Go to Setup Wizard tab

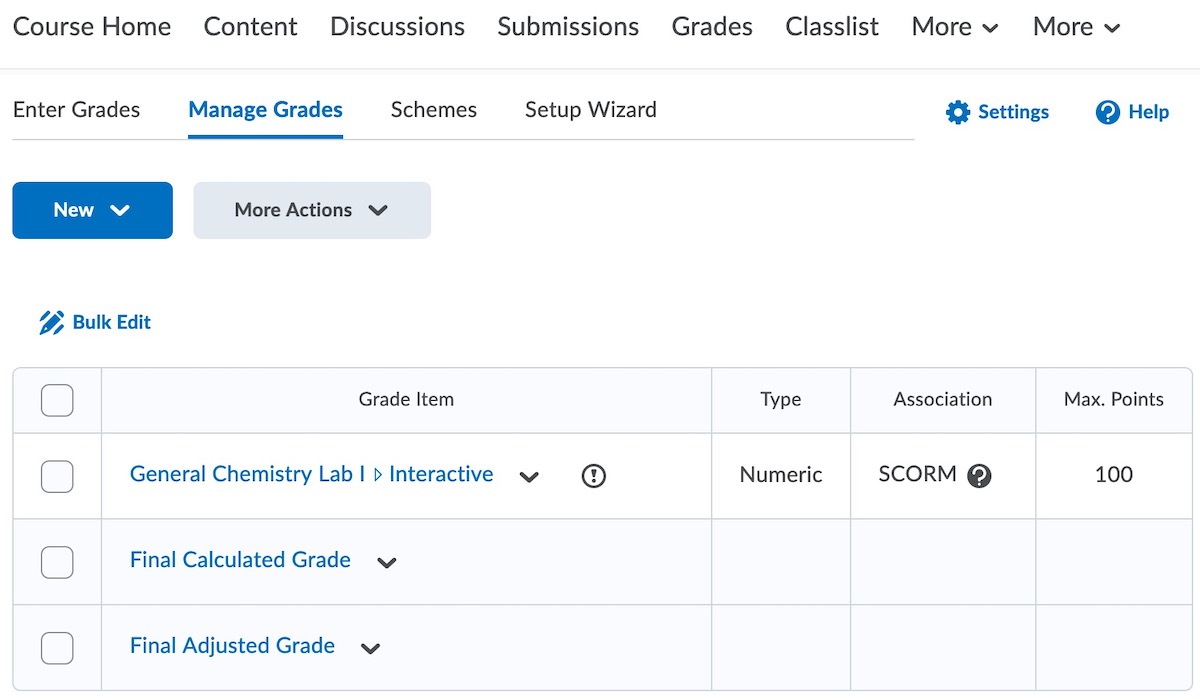tap(590, 110)
